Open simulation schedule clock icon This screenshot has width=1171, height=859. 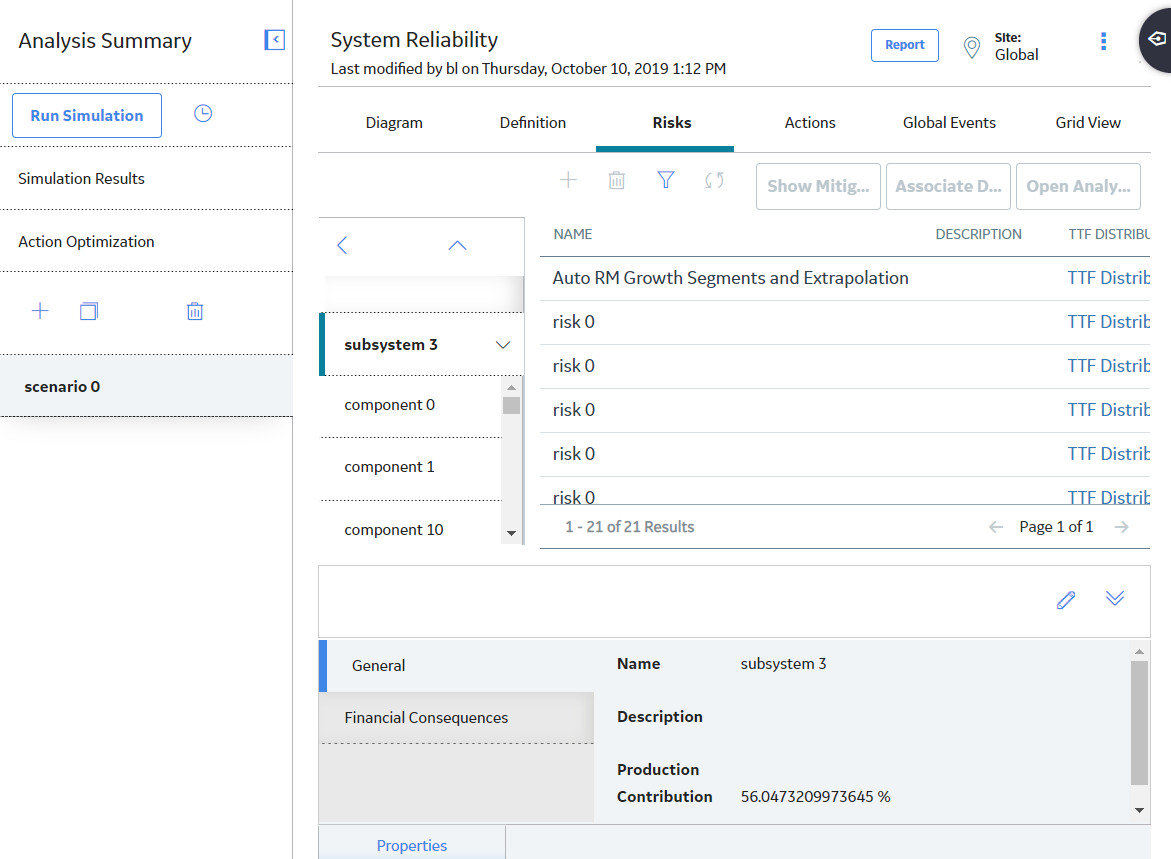[x=203, y=114]
